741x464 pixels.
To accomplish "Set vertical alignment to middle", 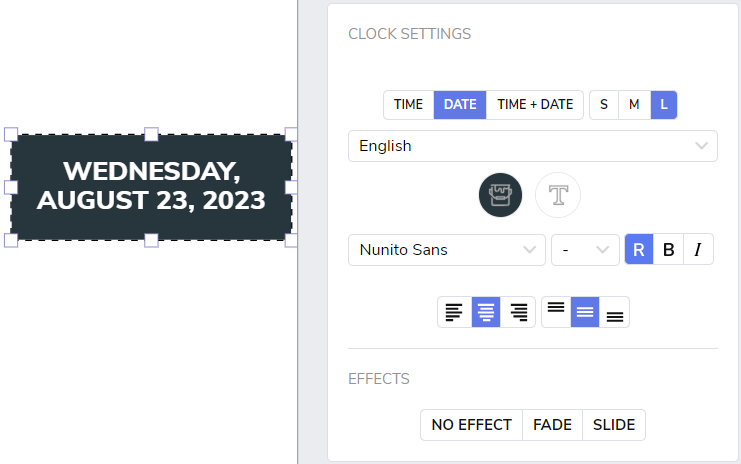I will pos(585,312).
